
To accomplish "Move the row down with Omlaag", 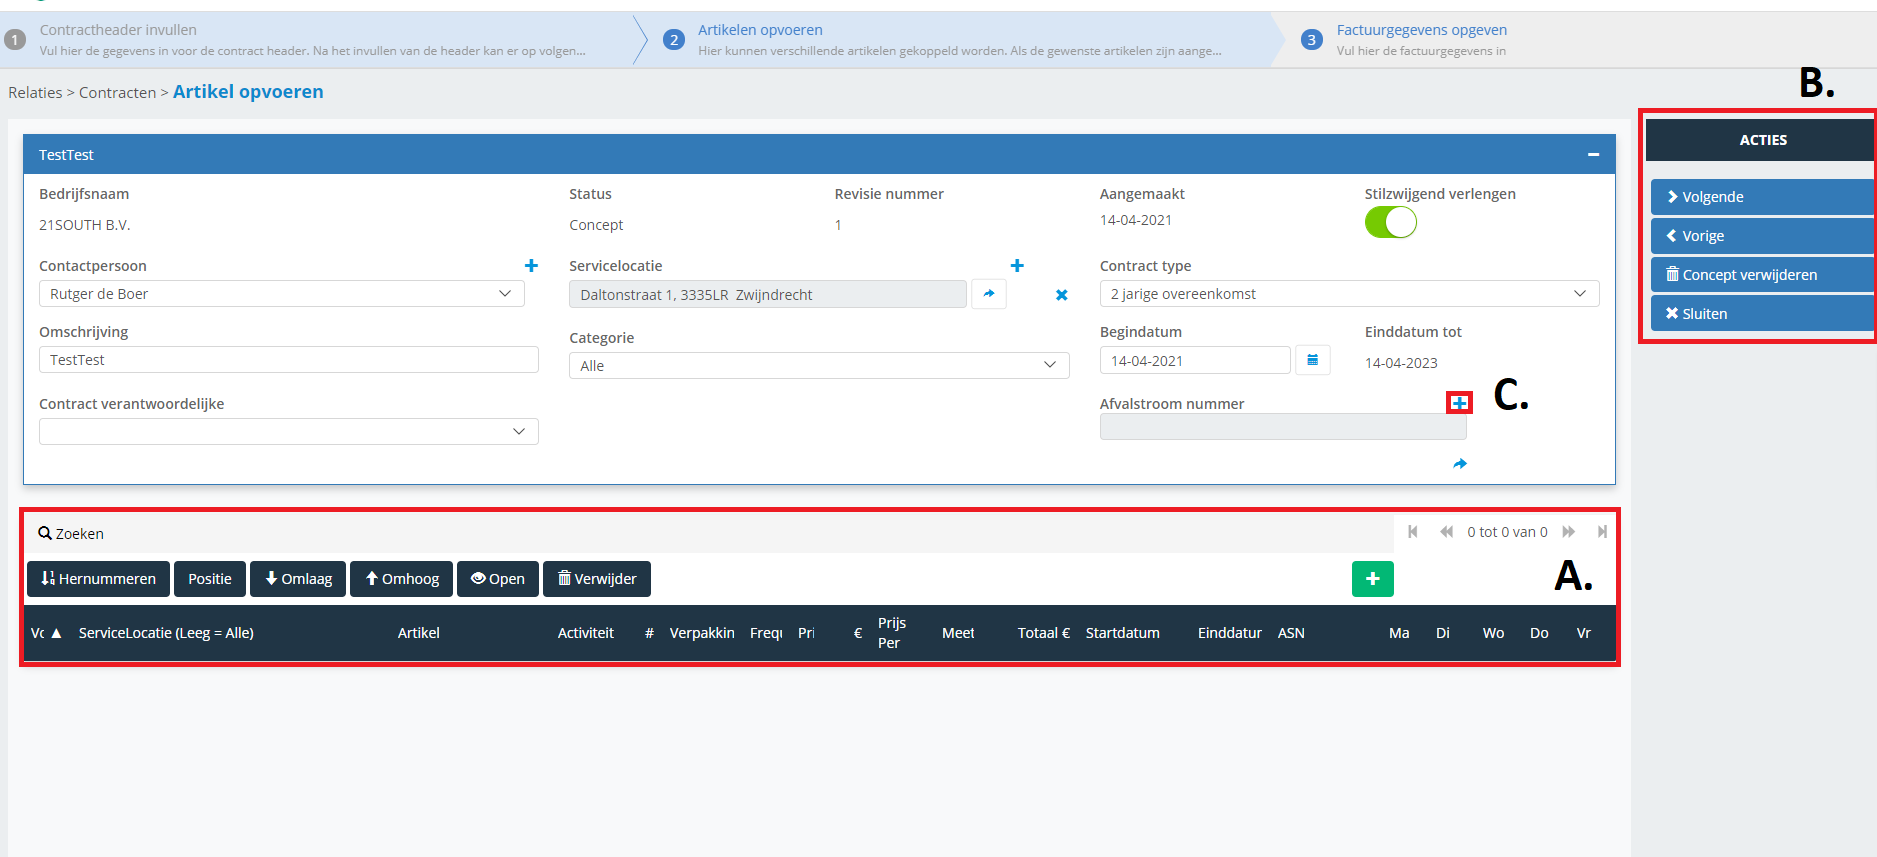I will (298, 579).
